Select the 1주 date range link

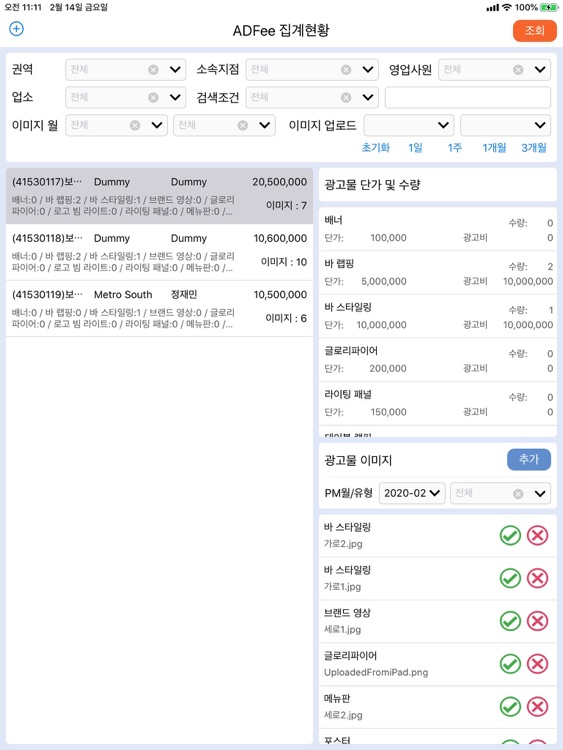[x=454, y=148]
